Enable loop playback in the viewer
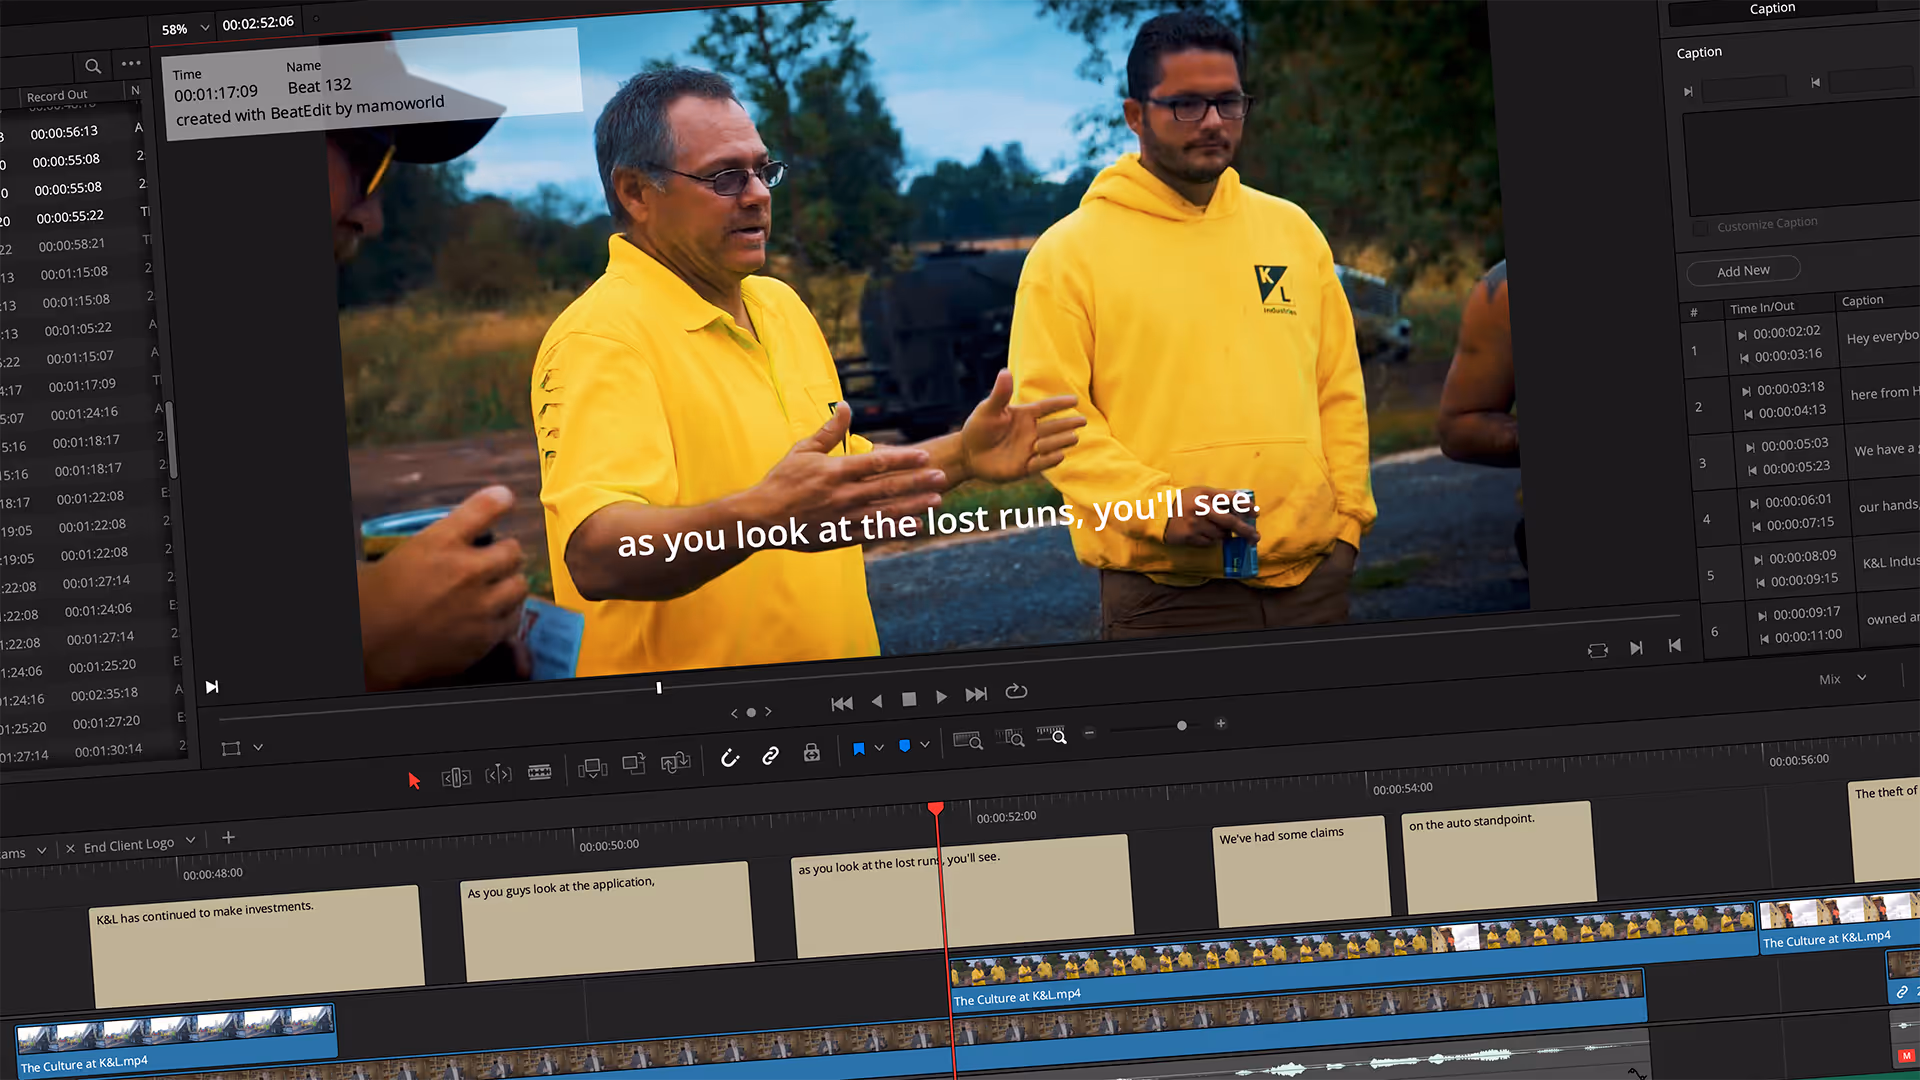 pyautogui.click(x=1016, y=691)
